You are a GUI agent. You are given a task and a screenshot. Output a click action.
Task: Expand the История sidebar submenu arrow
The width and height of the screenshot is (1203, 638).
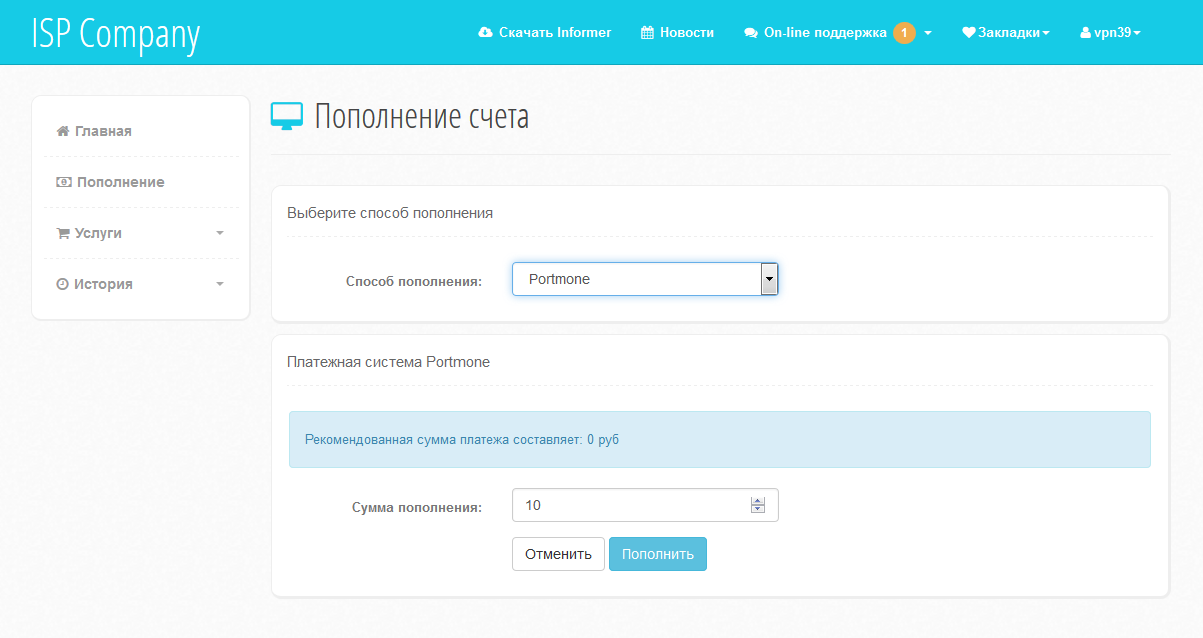220,284
